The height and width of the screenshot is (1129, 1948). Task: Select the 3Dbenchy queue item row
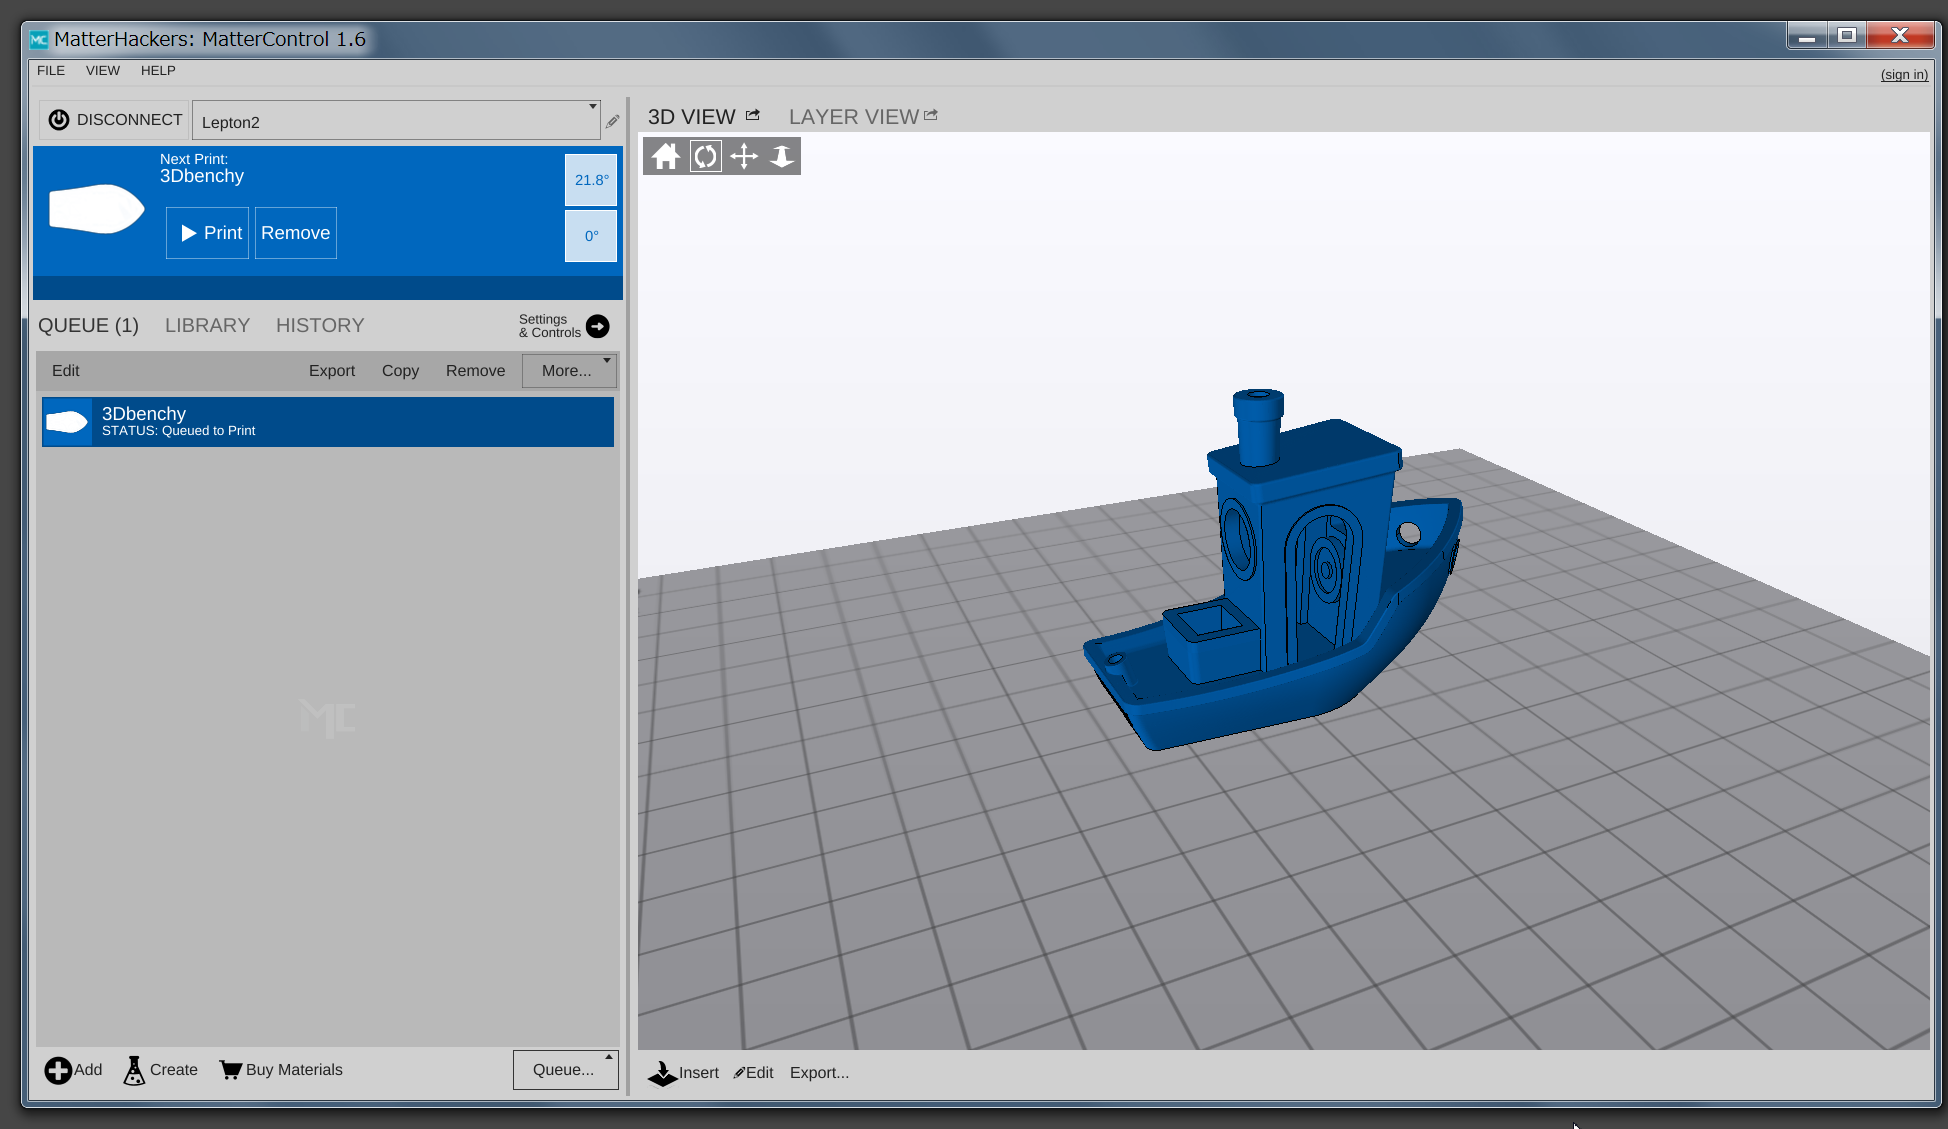point(328,422)
